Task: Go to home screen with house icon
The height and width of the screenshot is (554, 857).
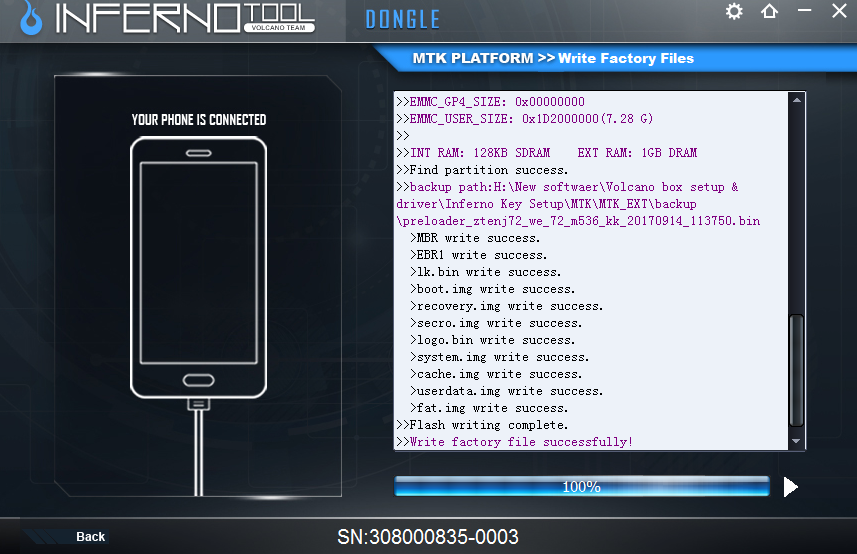Action: [769, 11]
